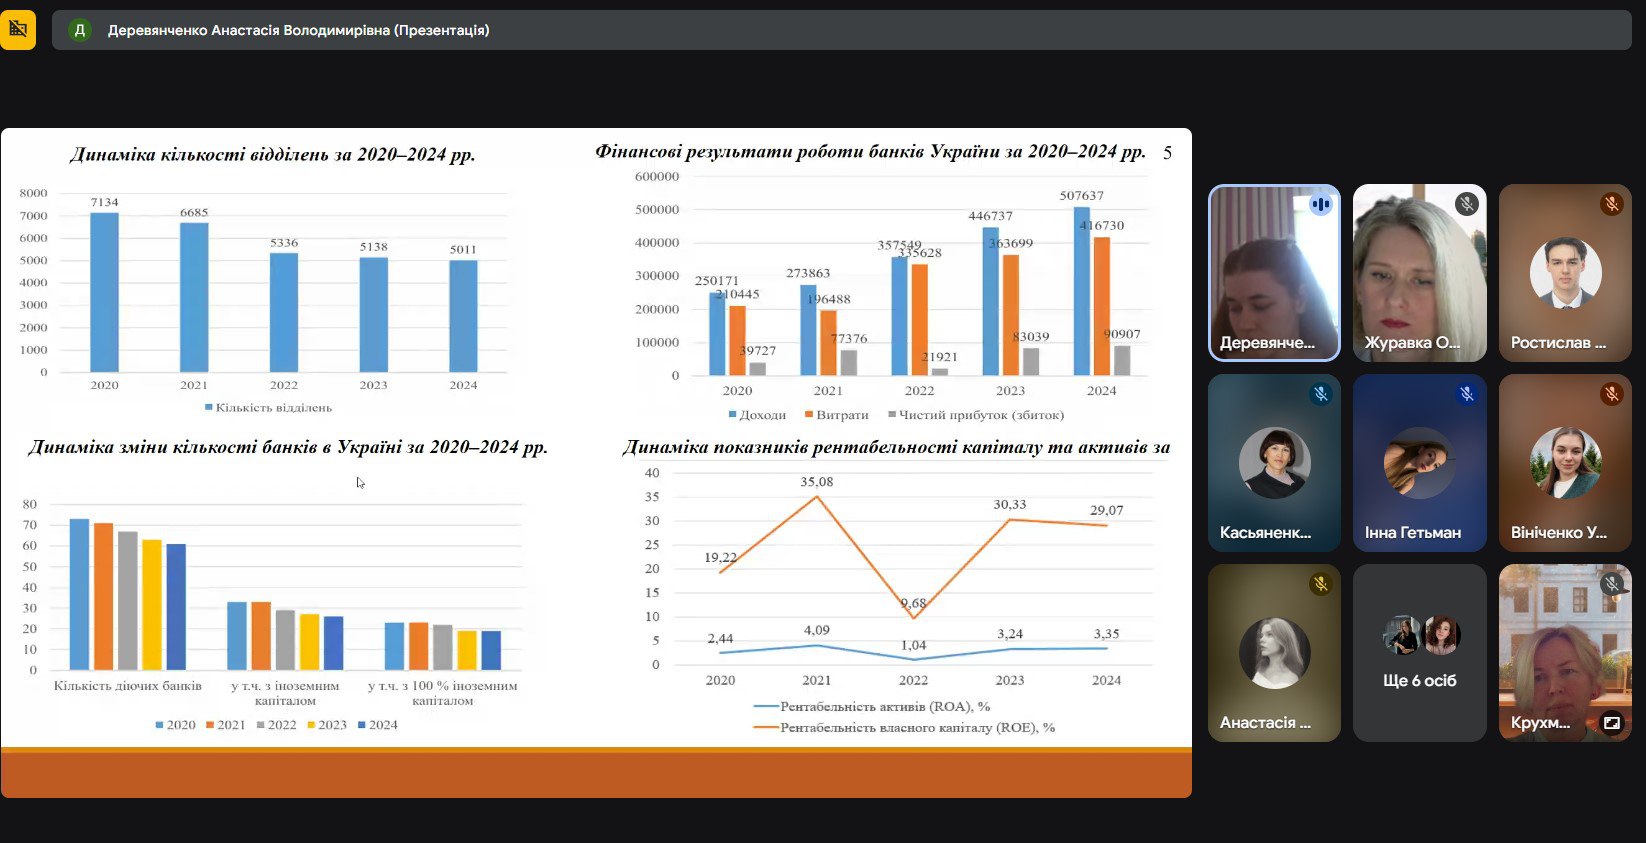The image size is (1646, 843).
Task: Open Інна Гетьман participant tile
Action: 1420,463
